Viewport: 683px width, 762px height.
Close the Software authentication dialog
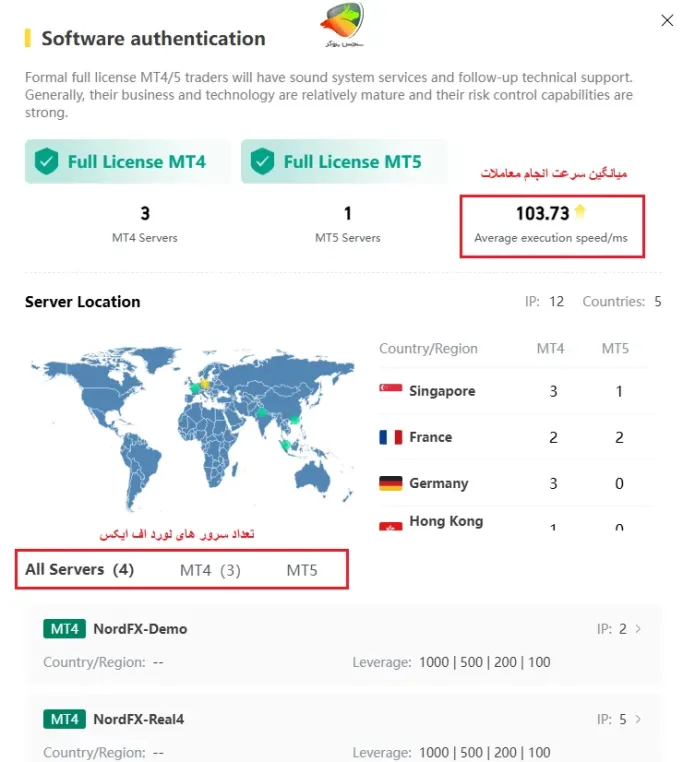tap(667, 20)
